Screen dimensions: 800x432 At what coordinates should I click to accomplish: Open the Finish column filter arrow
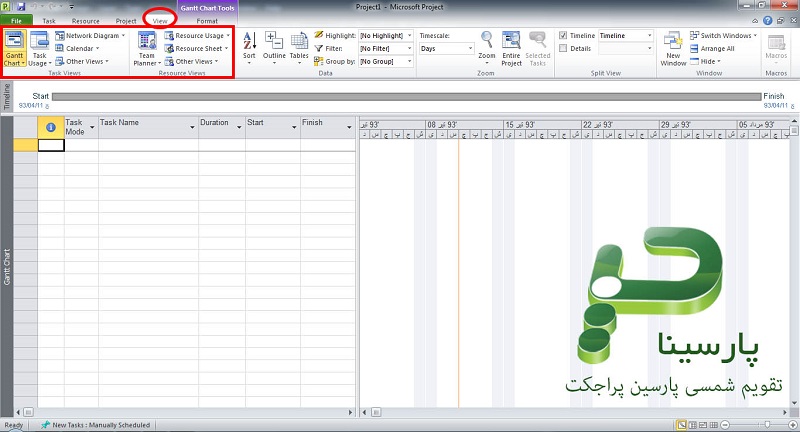(x=349, y=127)
